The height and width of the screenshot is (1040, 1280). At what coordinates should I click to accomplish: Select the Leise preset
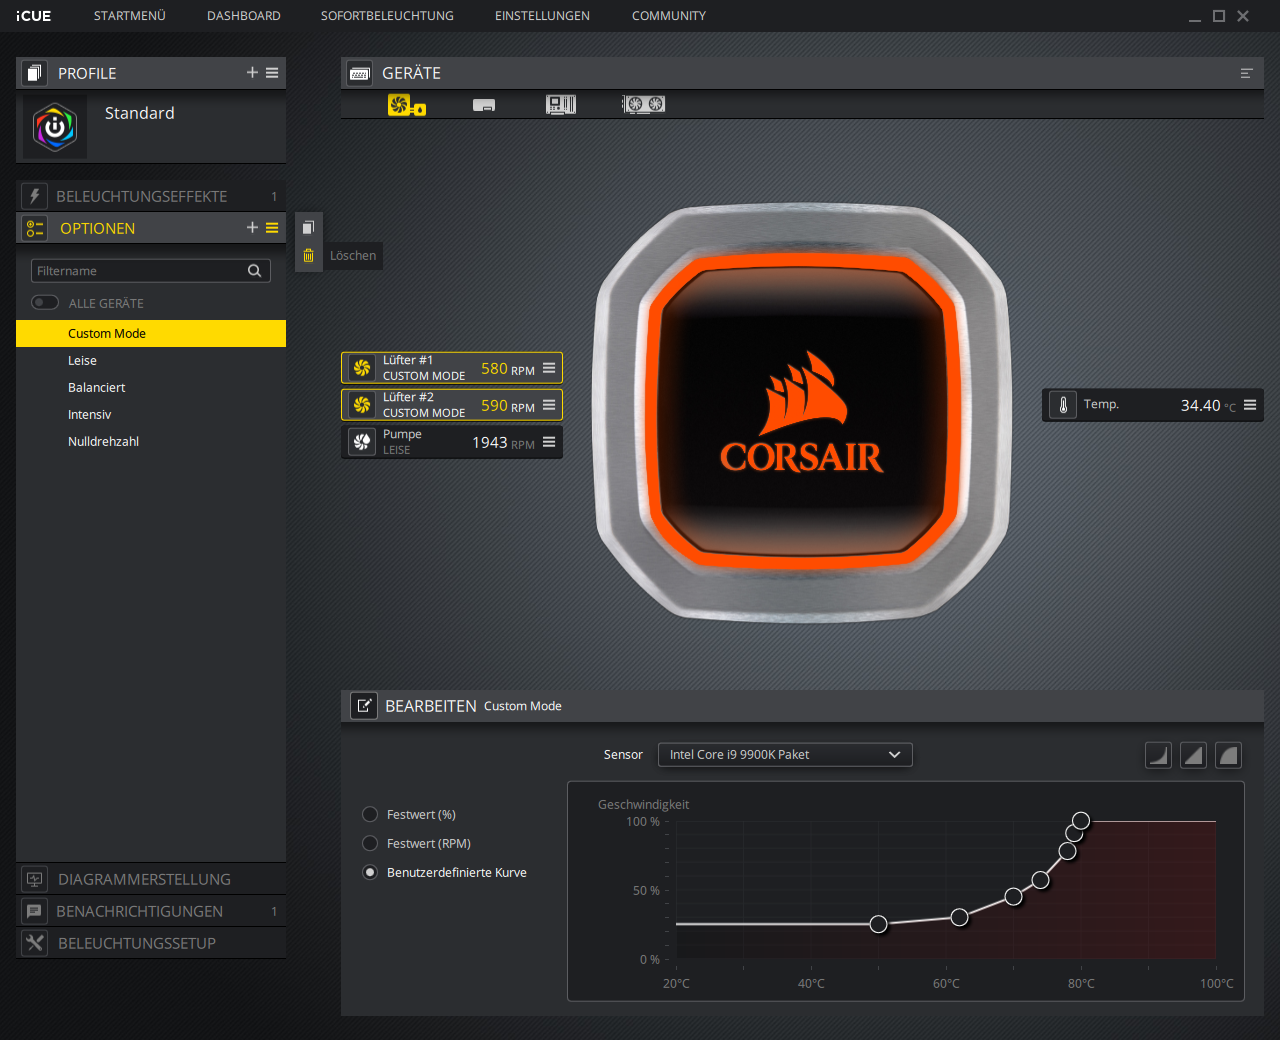pyautogui.click(x=151, y=360)
